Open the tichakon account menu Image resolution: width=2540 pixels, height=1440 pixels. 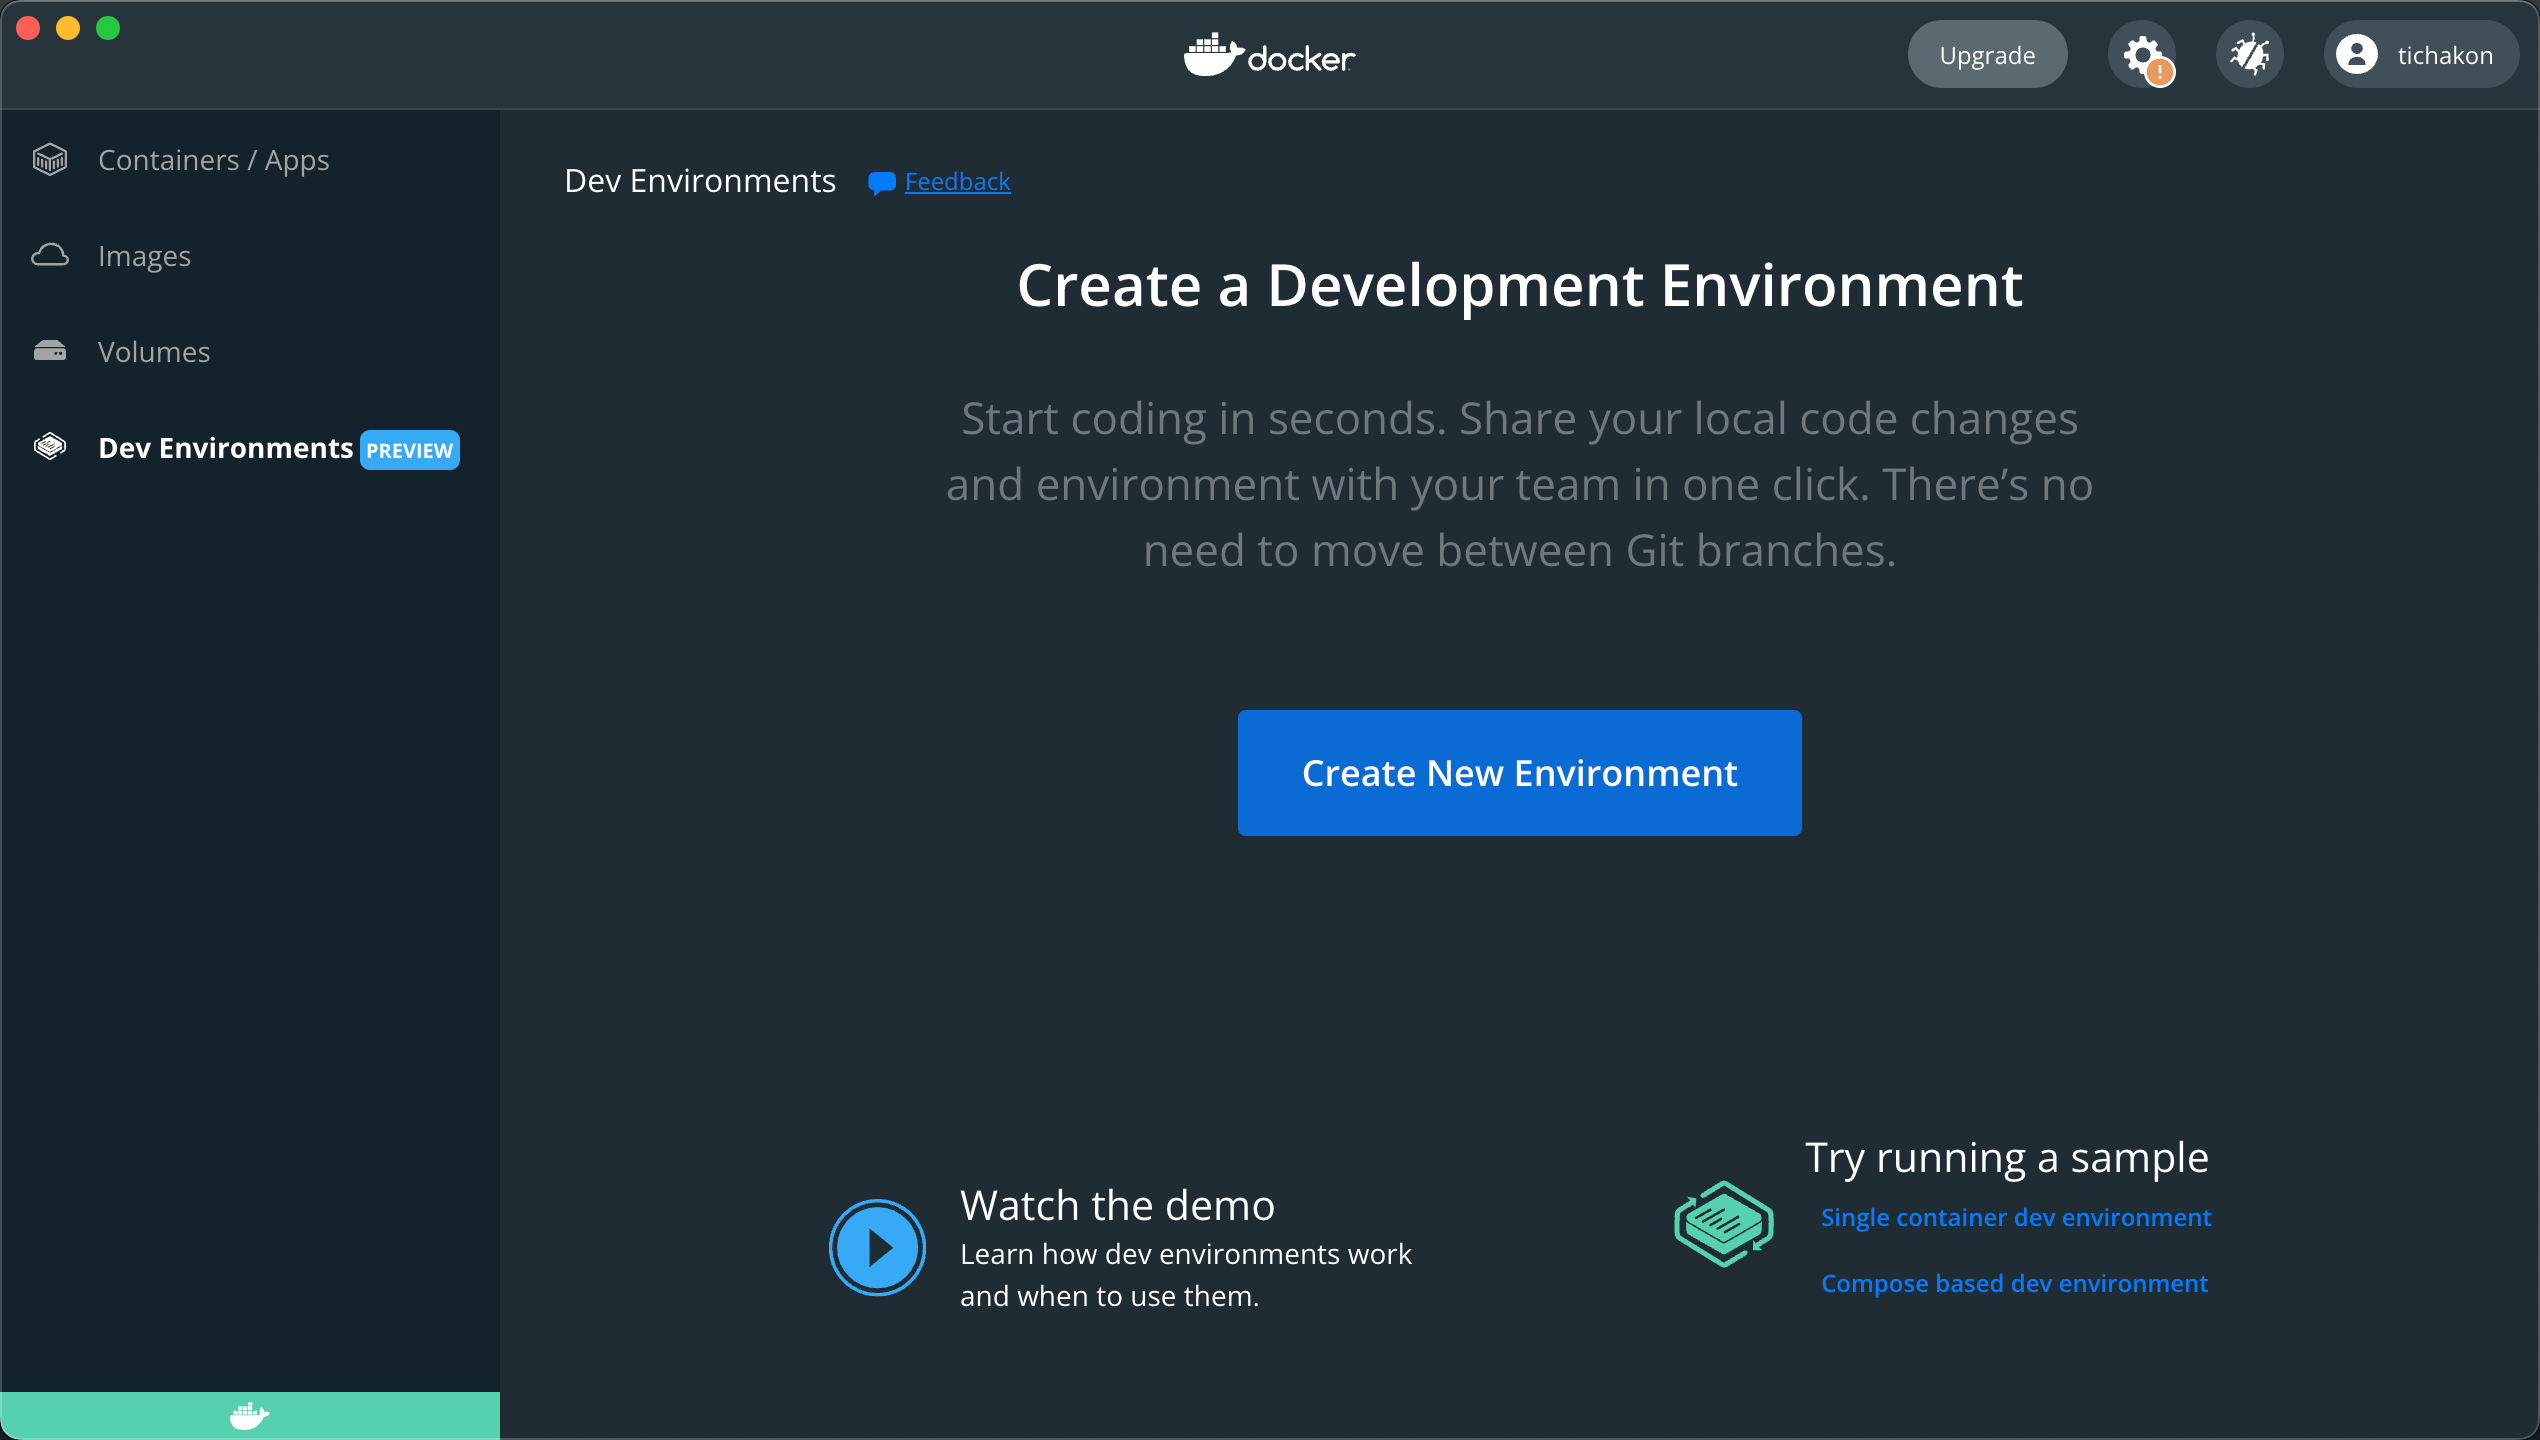pos(2420,54)
